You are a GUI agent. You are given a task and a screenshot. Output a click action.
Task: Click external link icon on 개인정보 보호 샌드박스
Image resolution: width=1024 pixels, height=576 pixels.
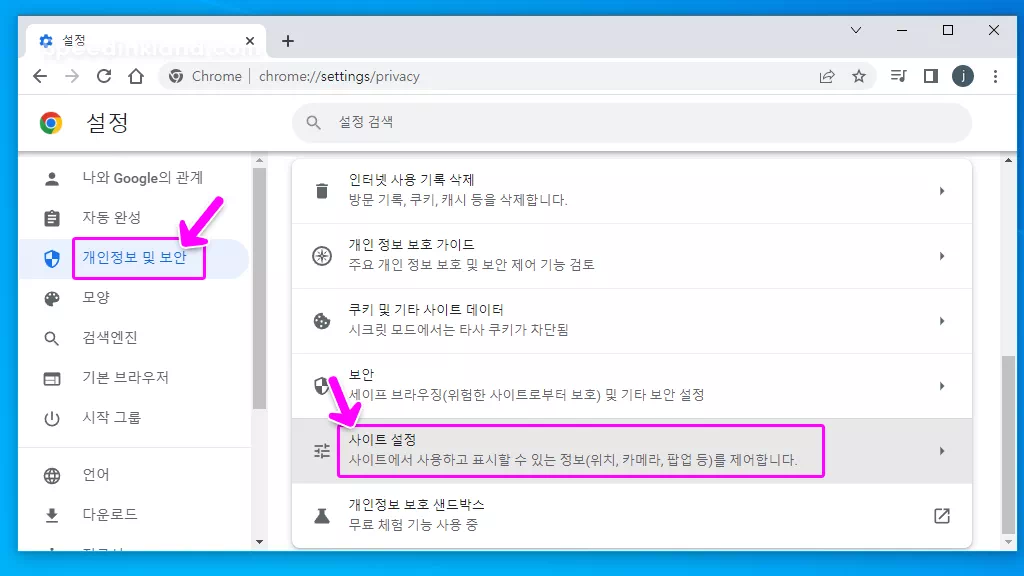942,516
